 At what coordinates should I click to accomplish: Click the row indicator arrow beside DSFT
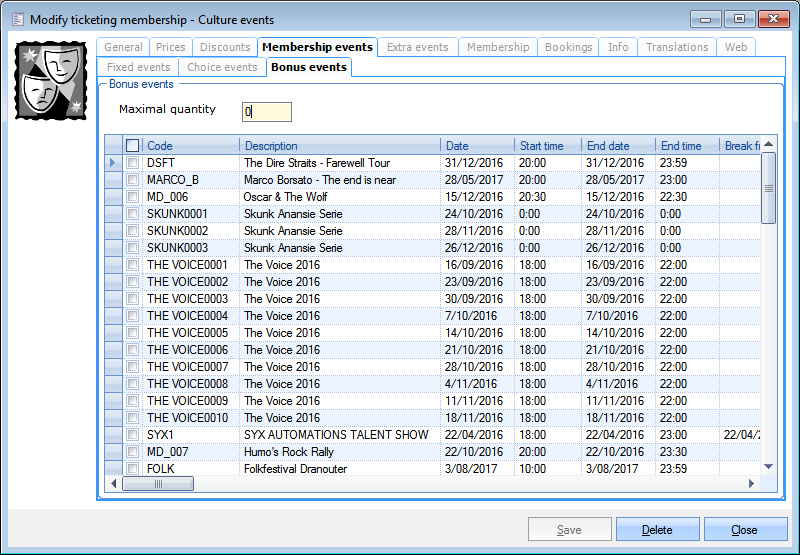(x=113, y=163)
